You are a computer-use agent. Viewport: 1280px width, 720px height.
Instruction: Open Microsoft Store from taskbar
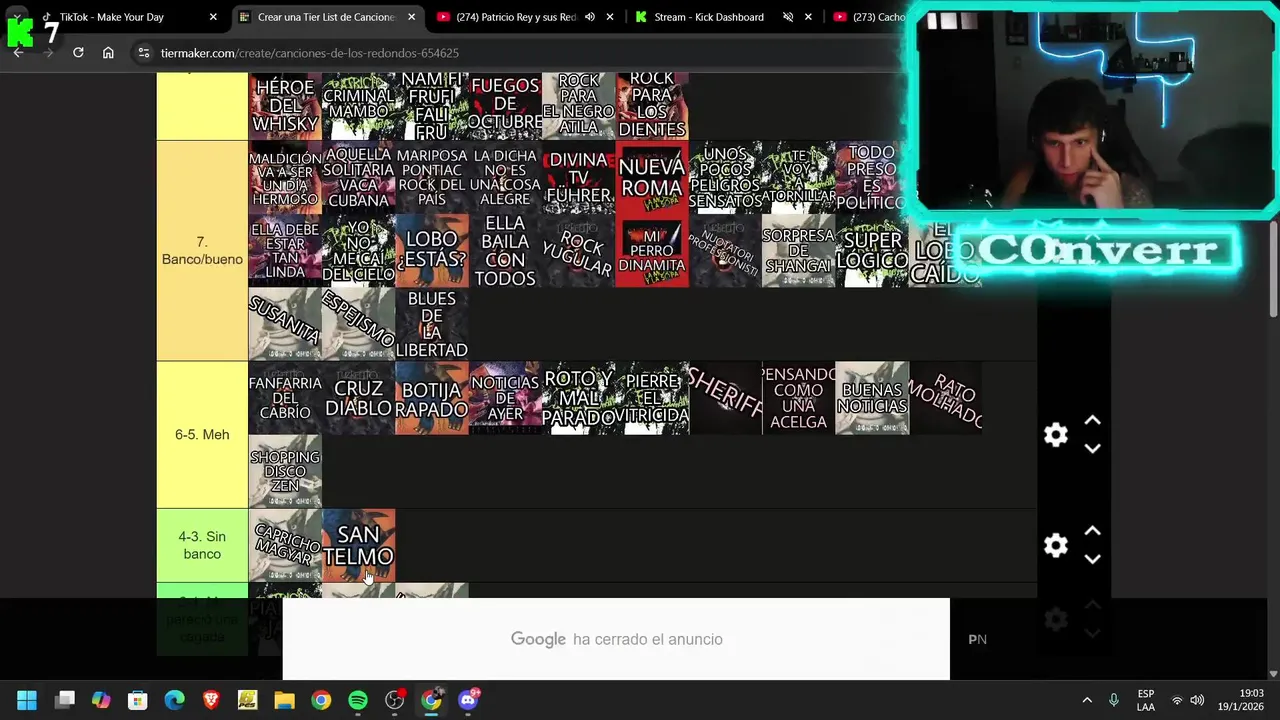(138, 700)
